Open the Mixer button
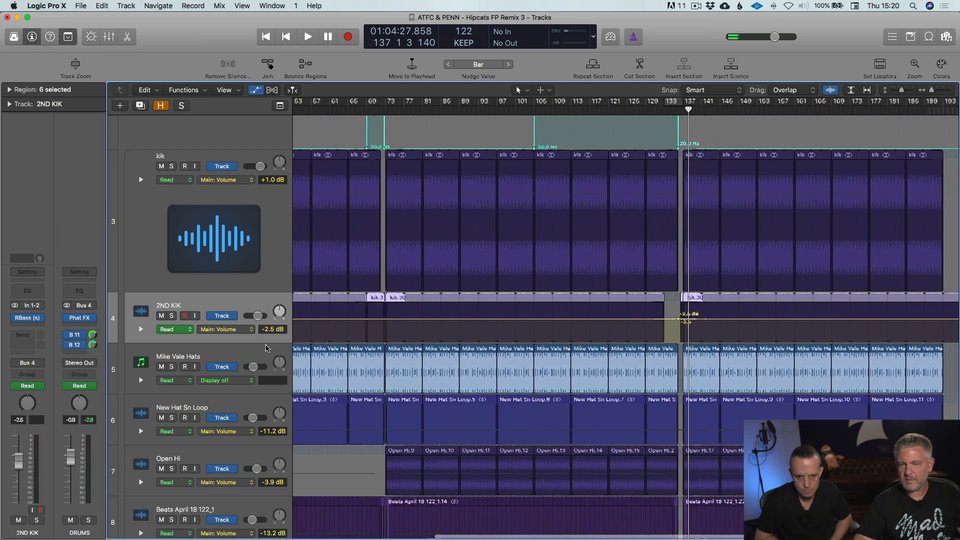This screenshot has height=540, width=960. coord(109,37)
